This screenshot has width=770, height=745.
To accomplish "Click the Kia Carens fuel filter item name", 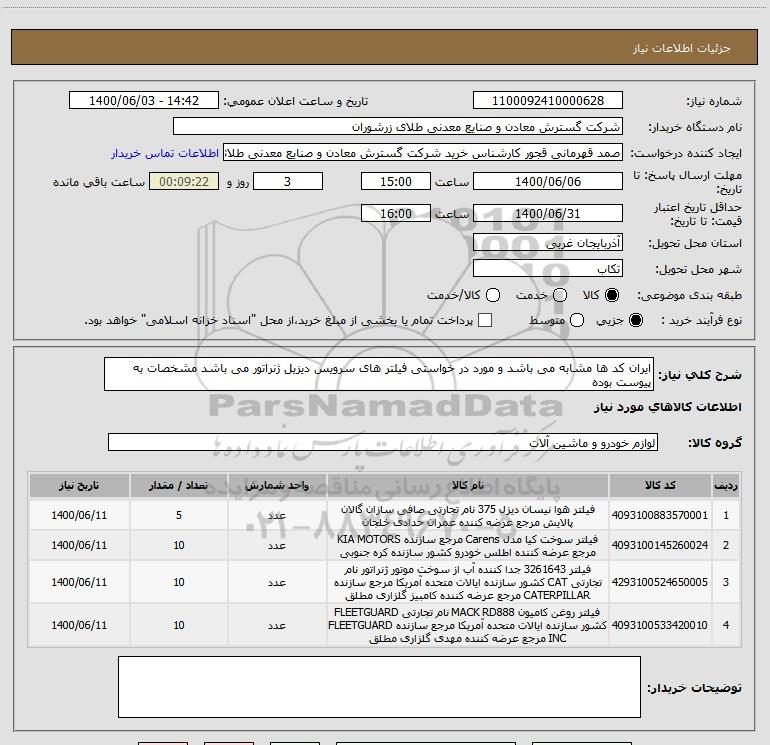I will (468, 546).
